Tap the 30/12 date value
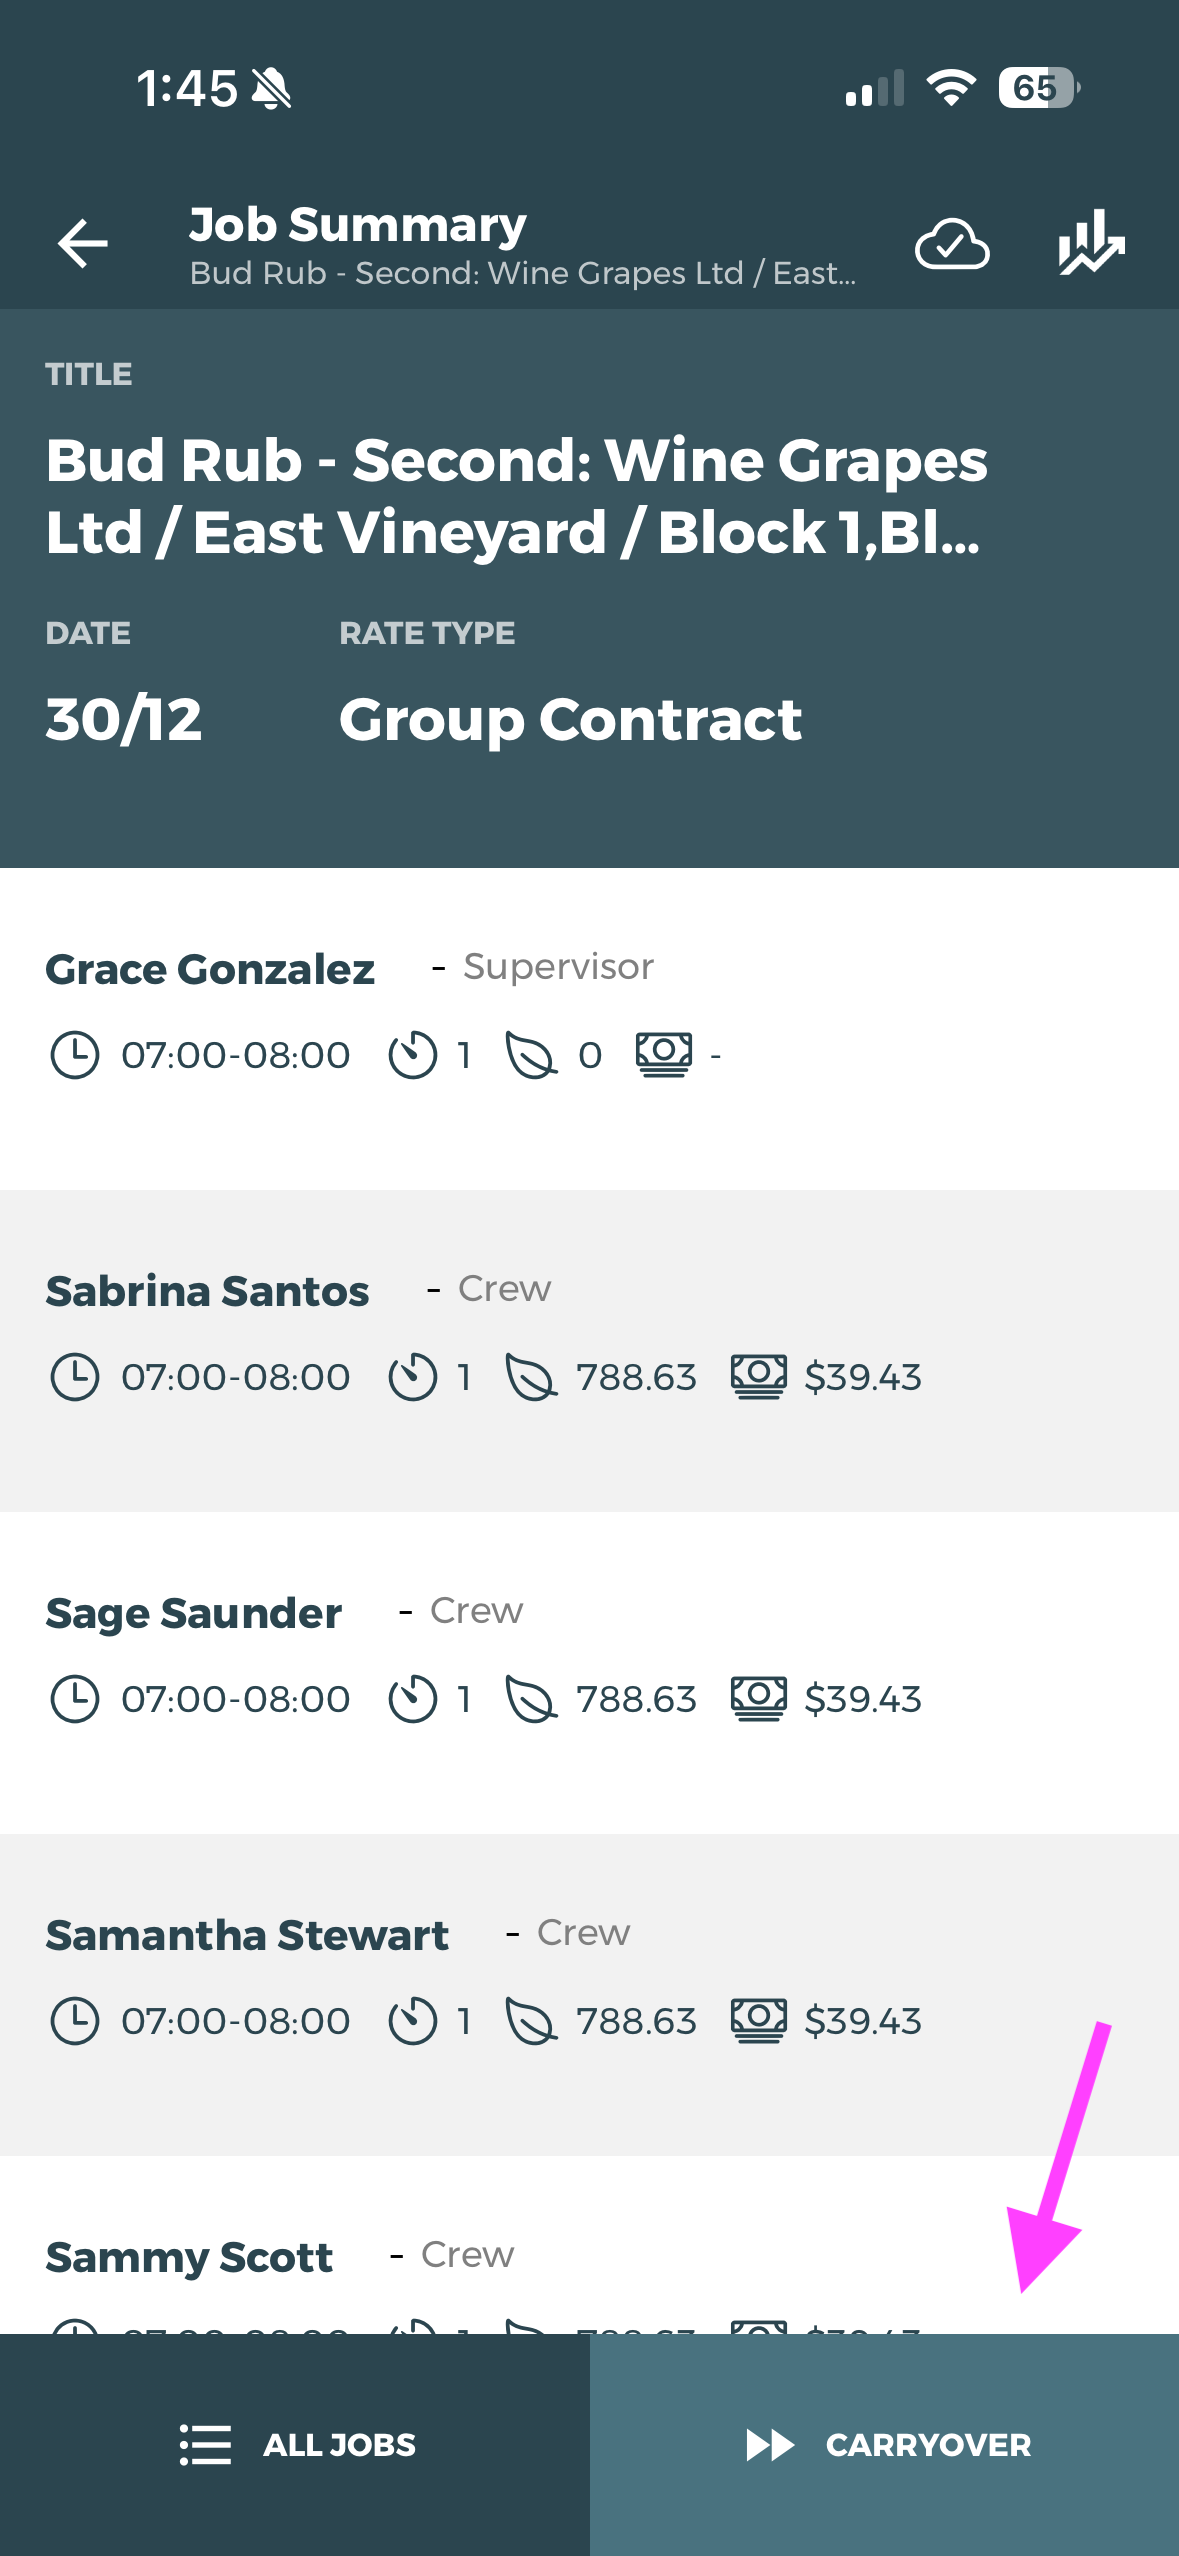 point(124,720)
